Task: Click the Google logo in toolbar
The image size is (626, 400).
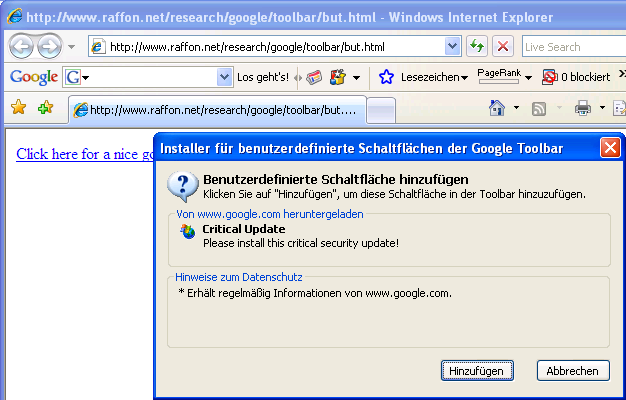Action: pos(33,77)
